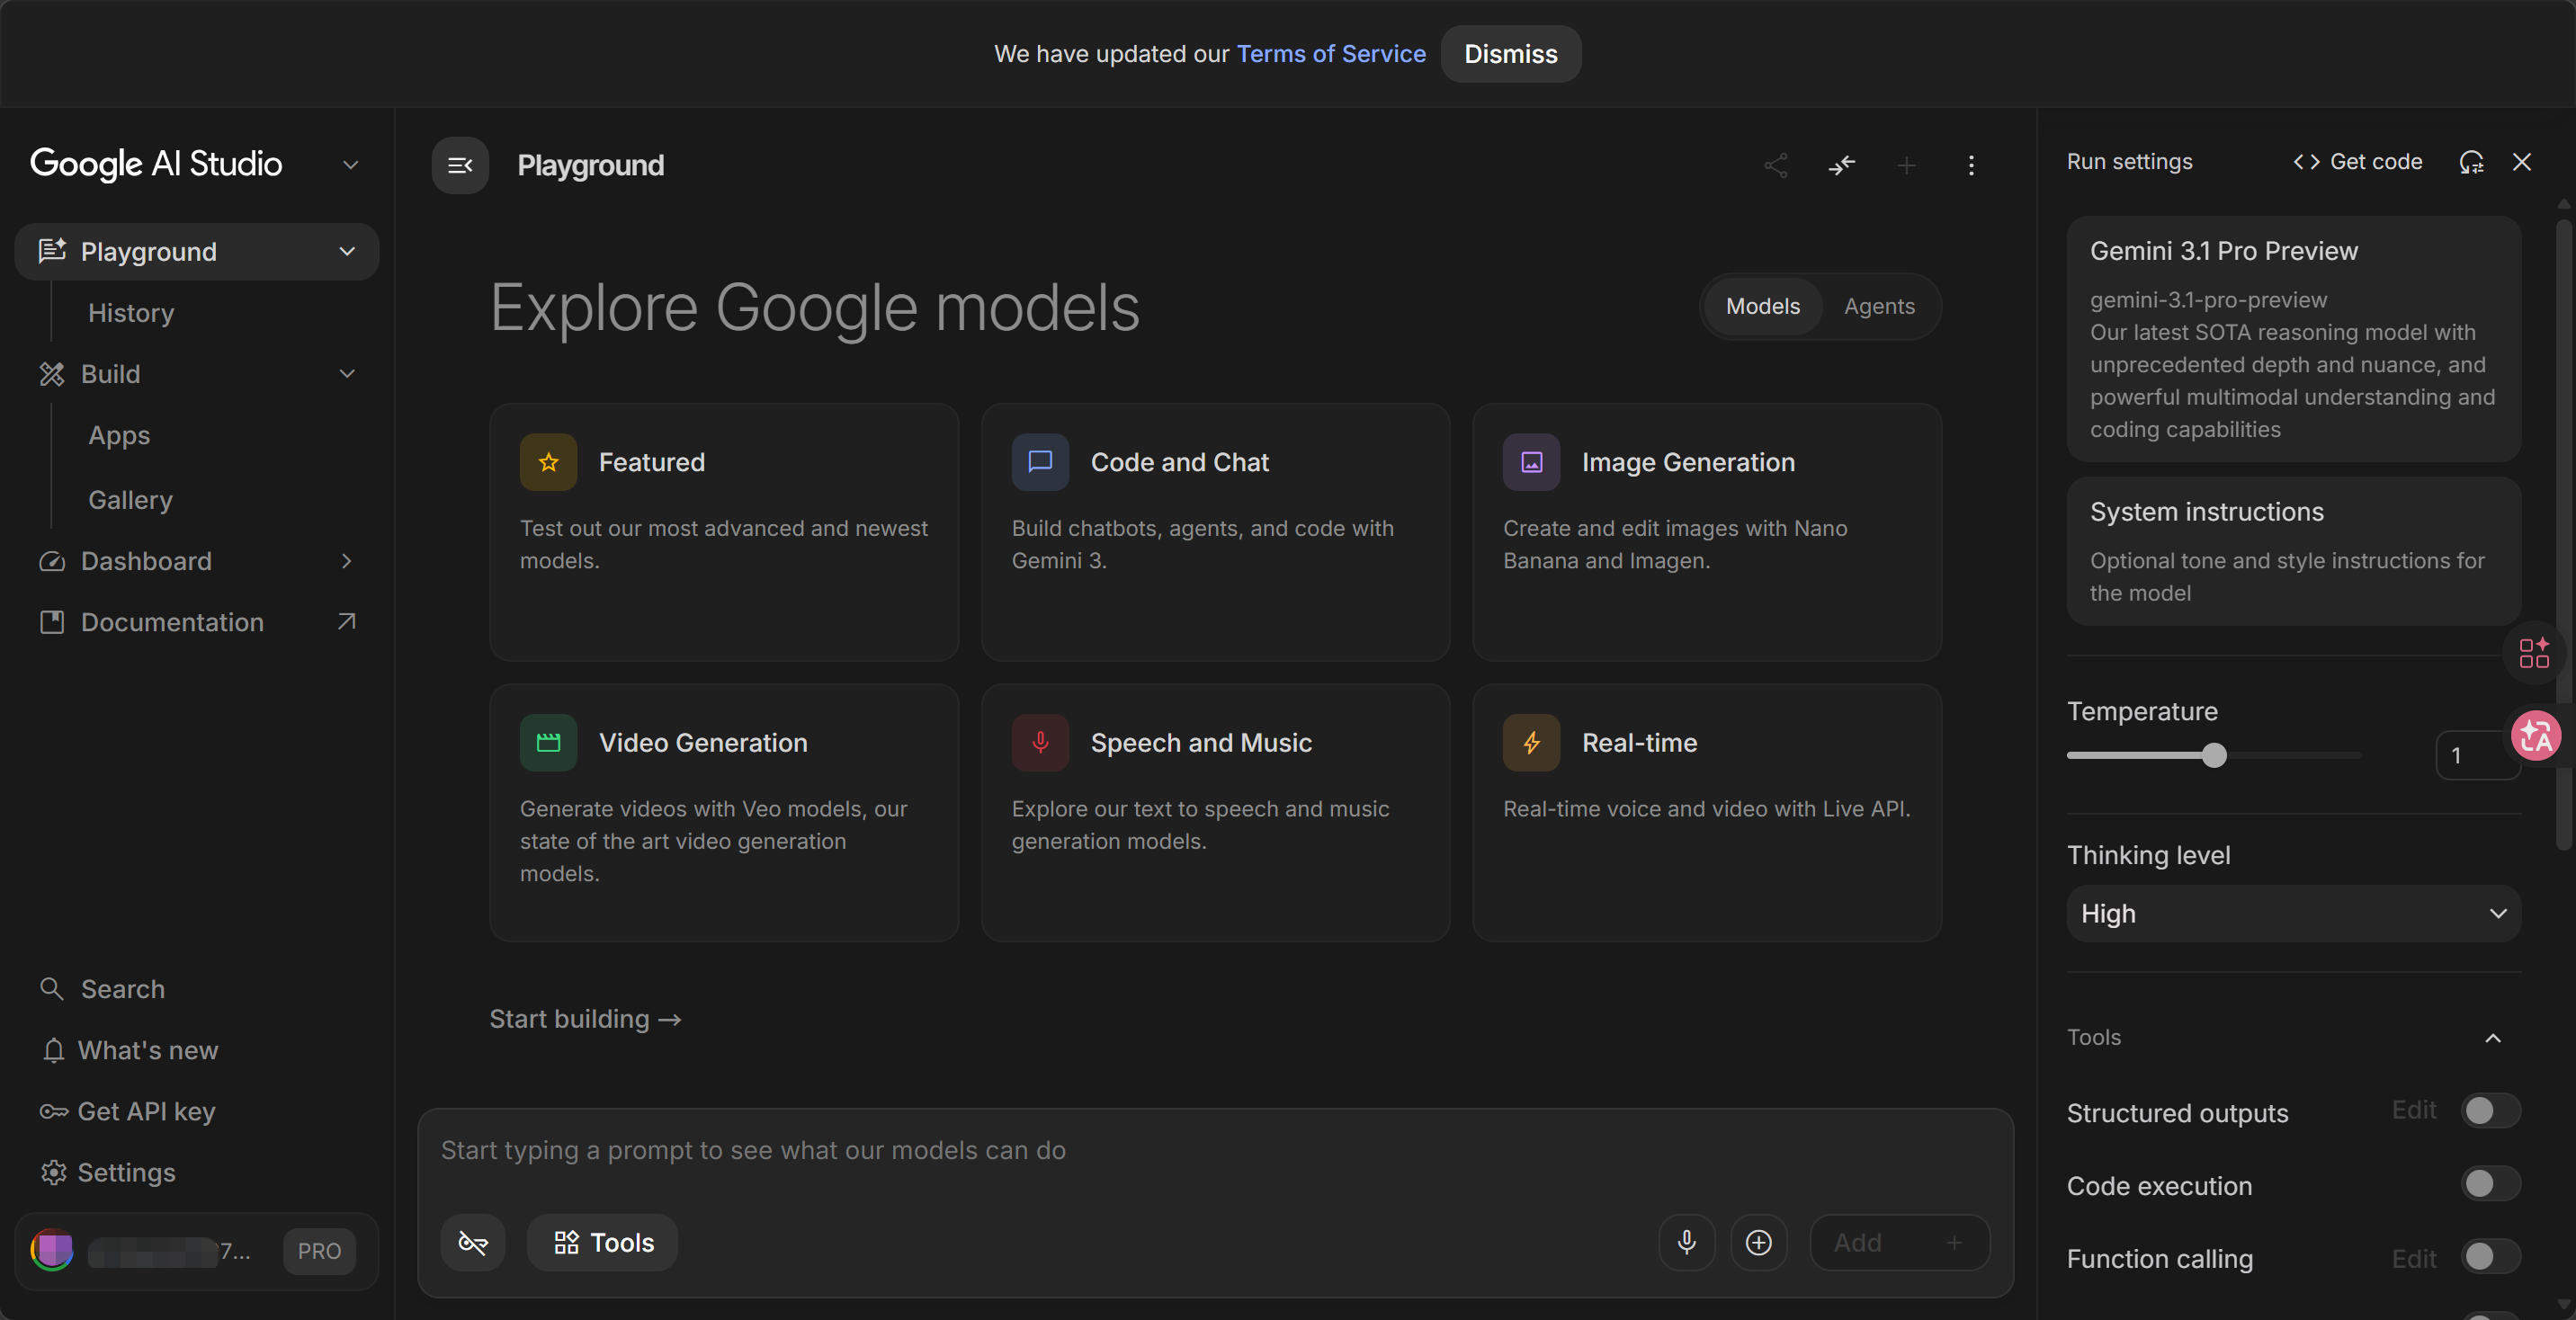This screenshot has height=1320, width=2576.
Task: Click the user avatar at bottom left
Action: coord(52,1251)
